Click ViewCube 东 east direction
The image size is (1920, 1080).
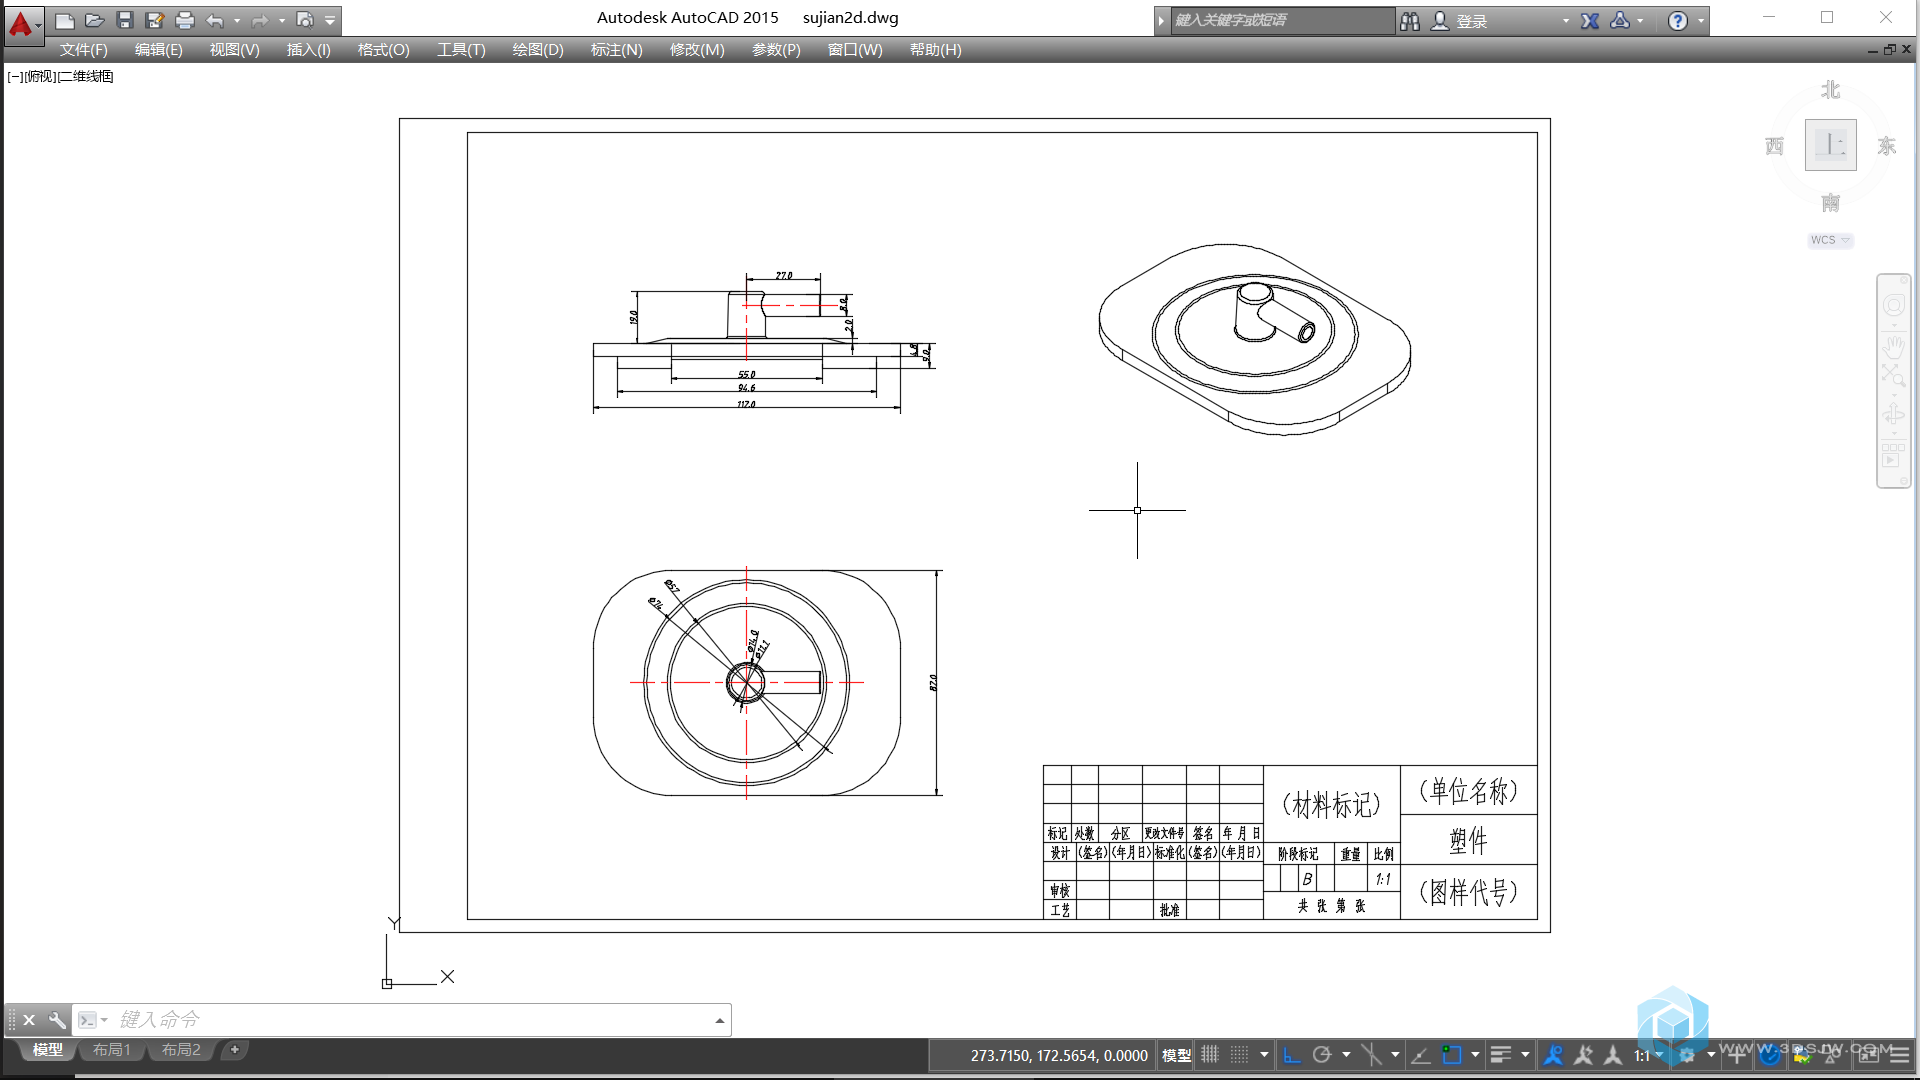(x=1886, y=146)
